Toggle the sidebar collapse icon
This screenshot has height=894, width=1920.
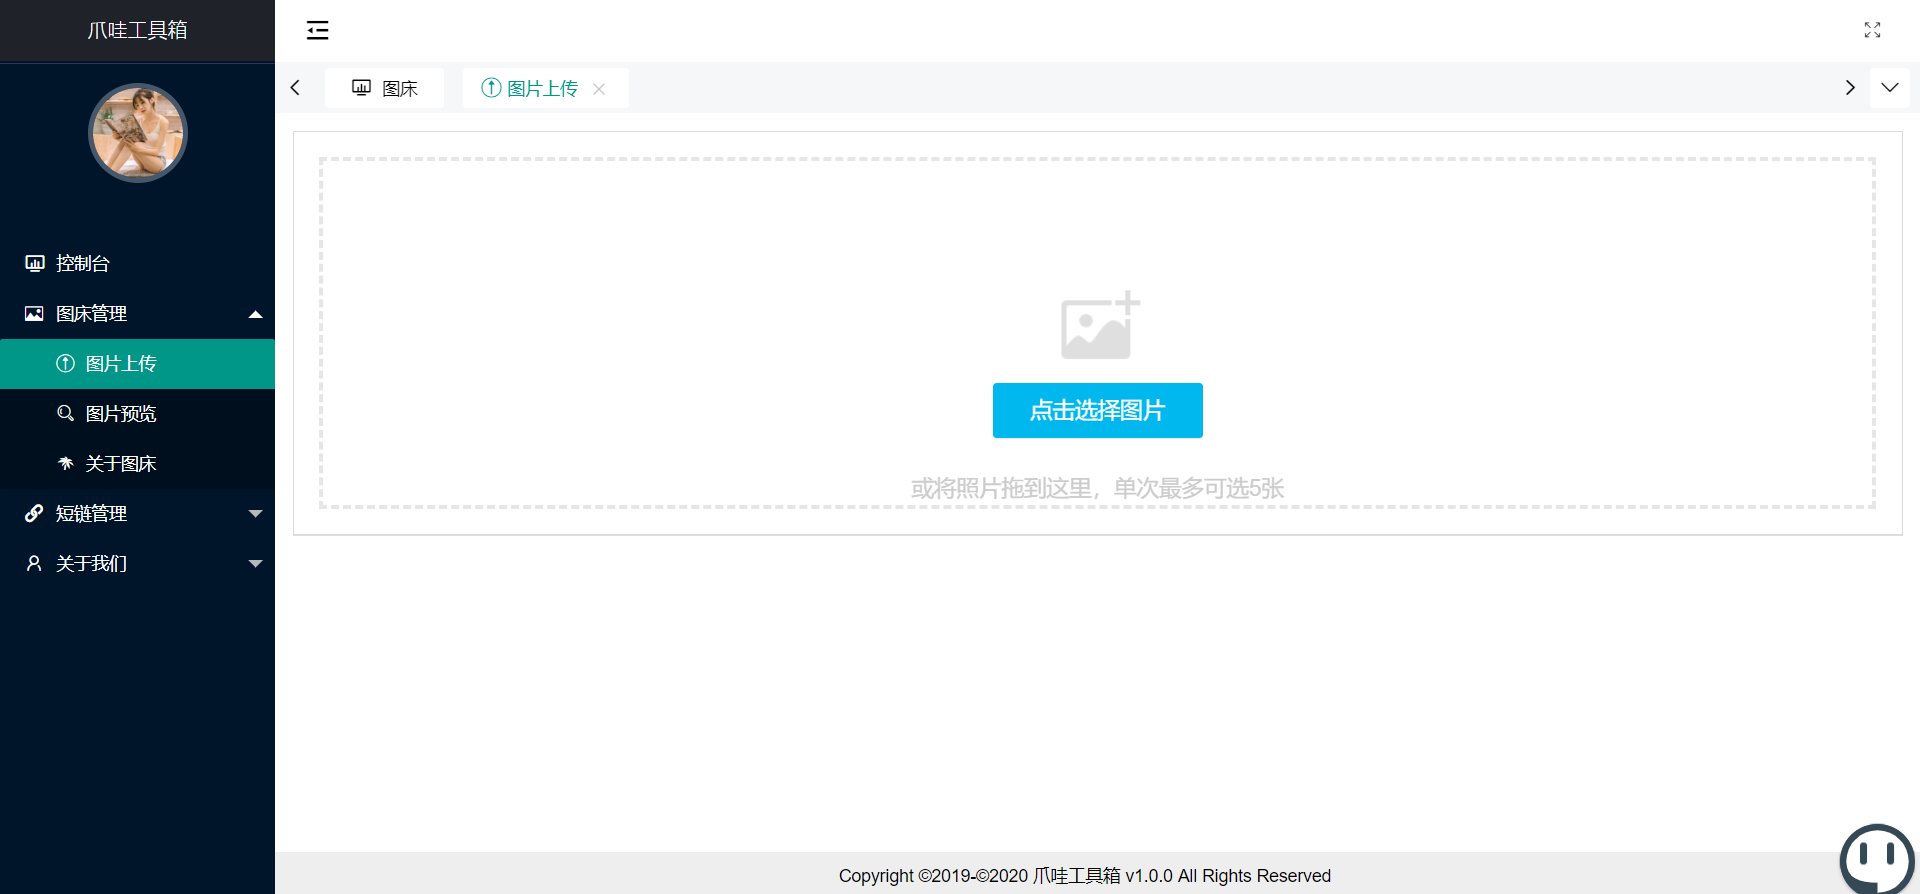[x=317, y=30]
